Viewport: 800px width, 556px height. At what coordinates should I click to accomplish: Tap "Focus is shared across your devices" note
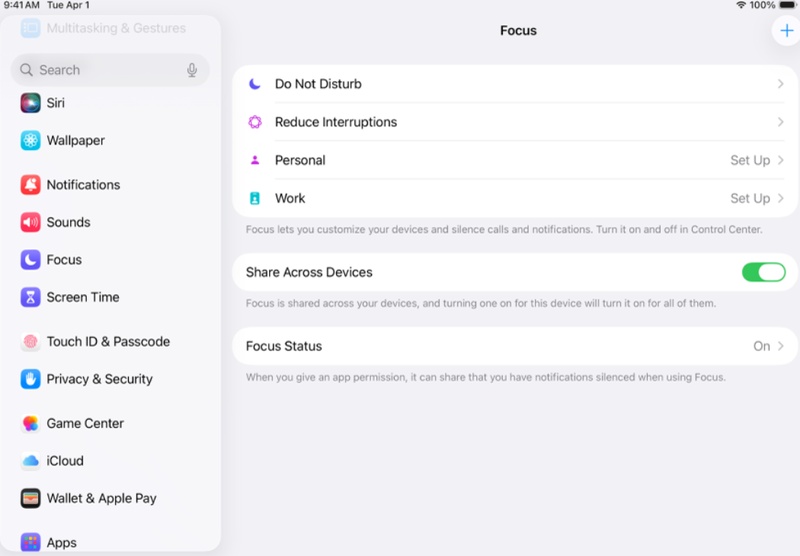[481, 304]
